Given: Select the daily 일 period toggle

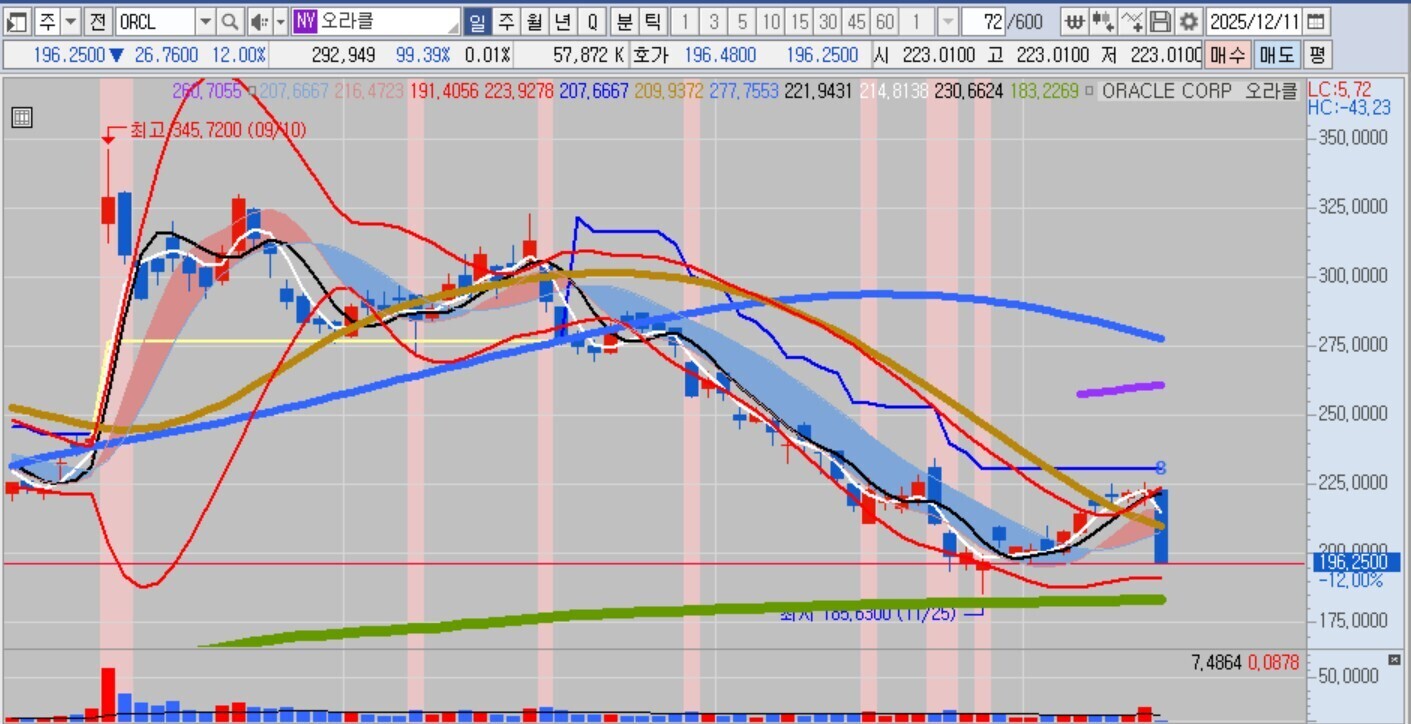Looking at the screenshot, I should (478, 21).
